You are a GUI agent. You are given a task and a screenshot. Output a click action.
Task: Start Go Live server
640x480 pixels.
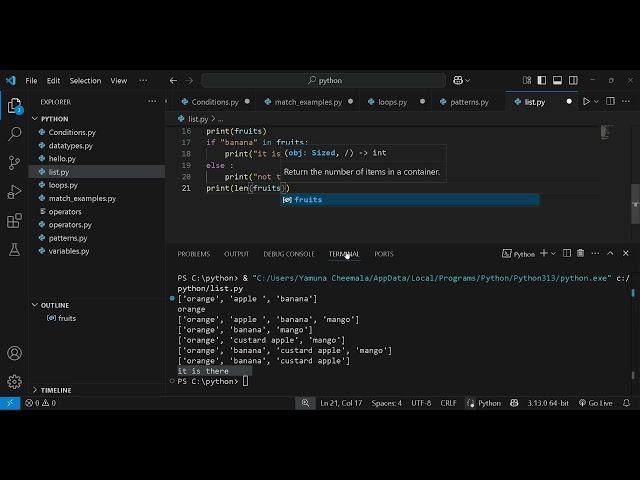tap(596, 403)
